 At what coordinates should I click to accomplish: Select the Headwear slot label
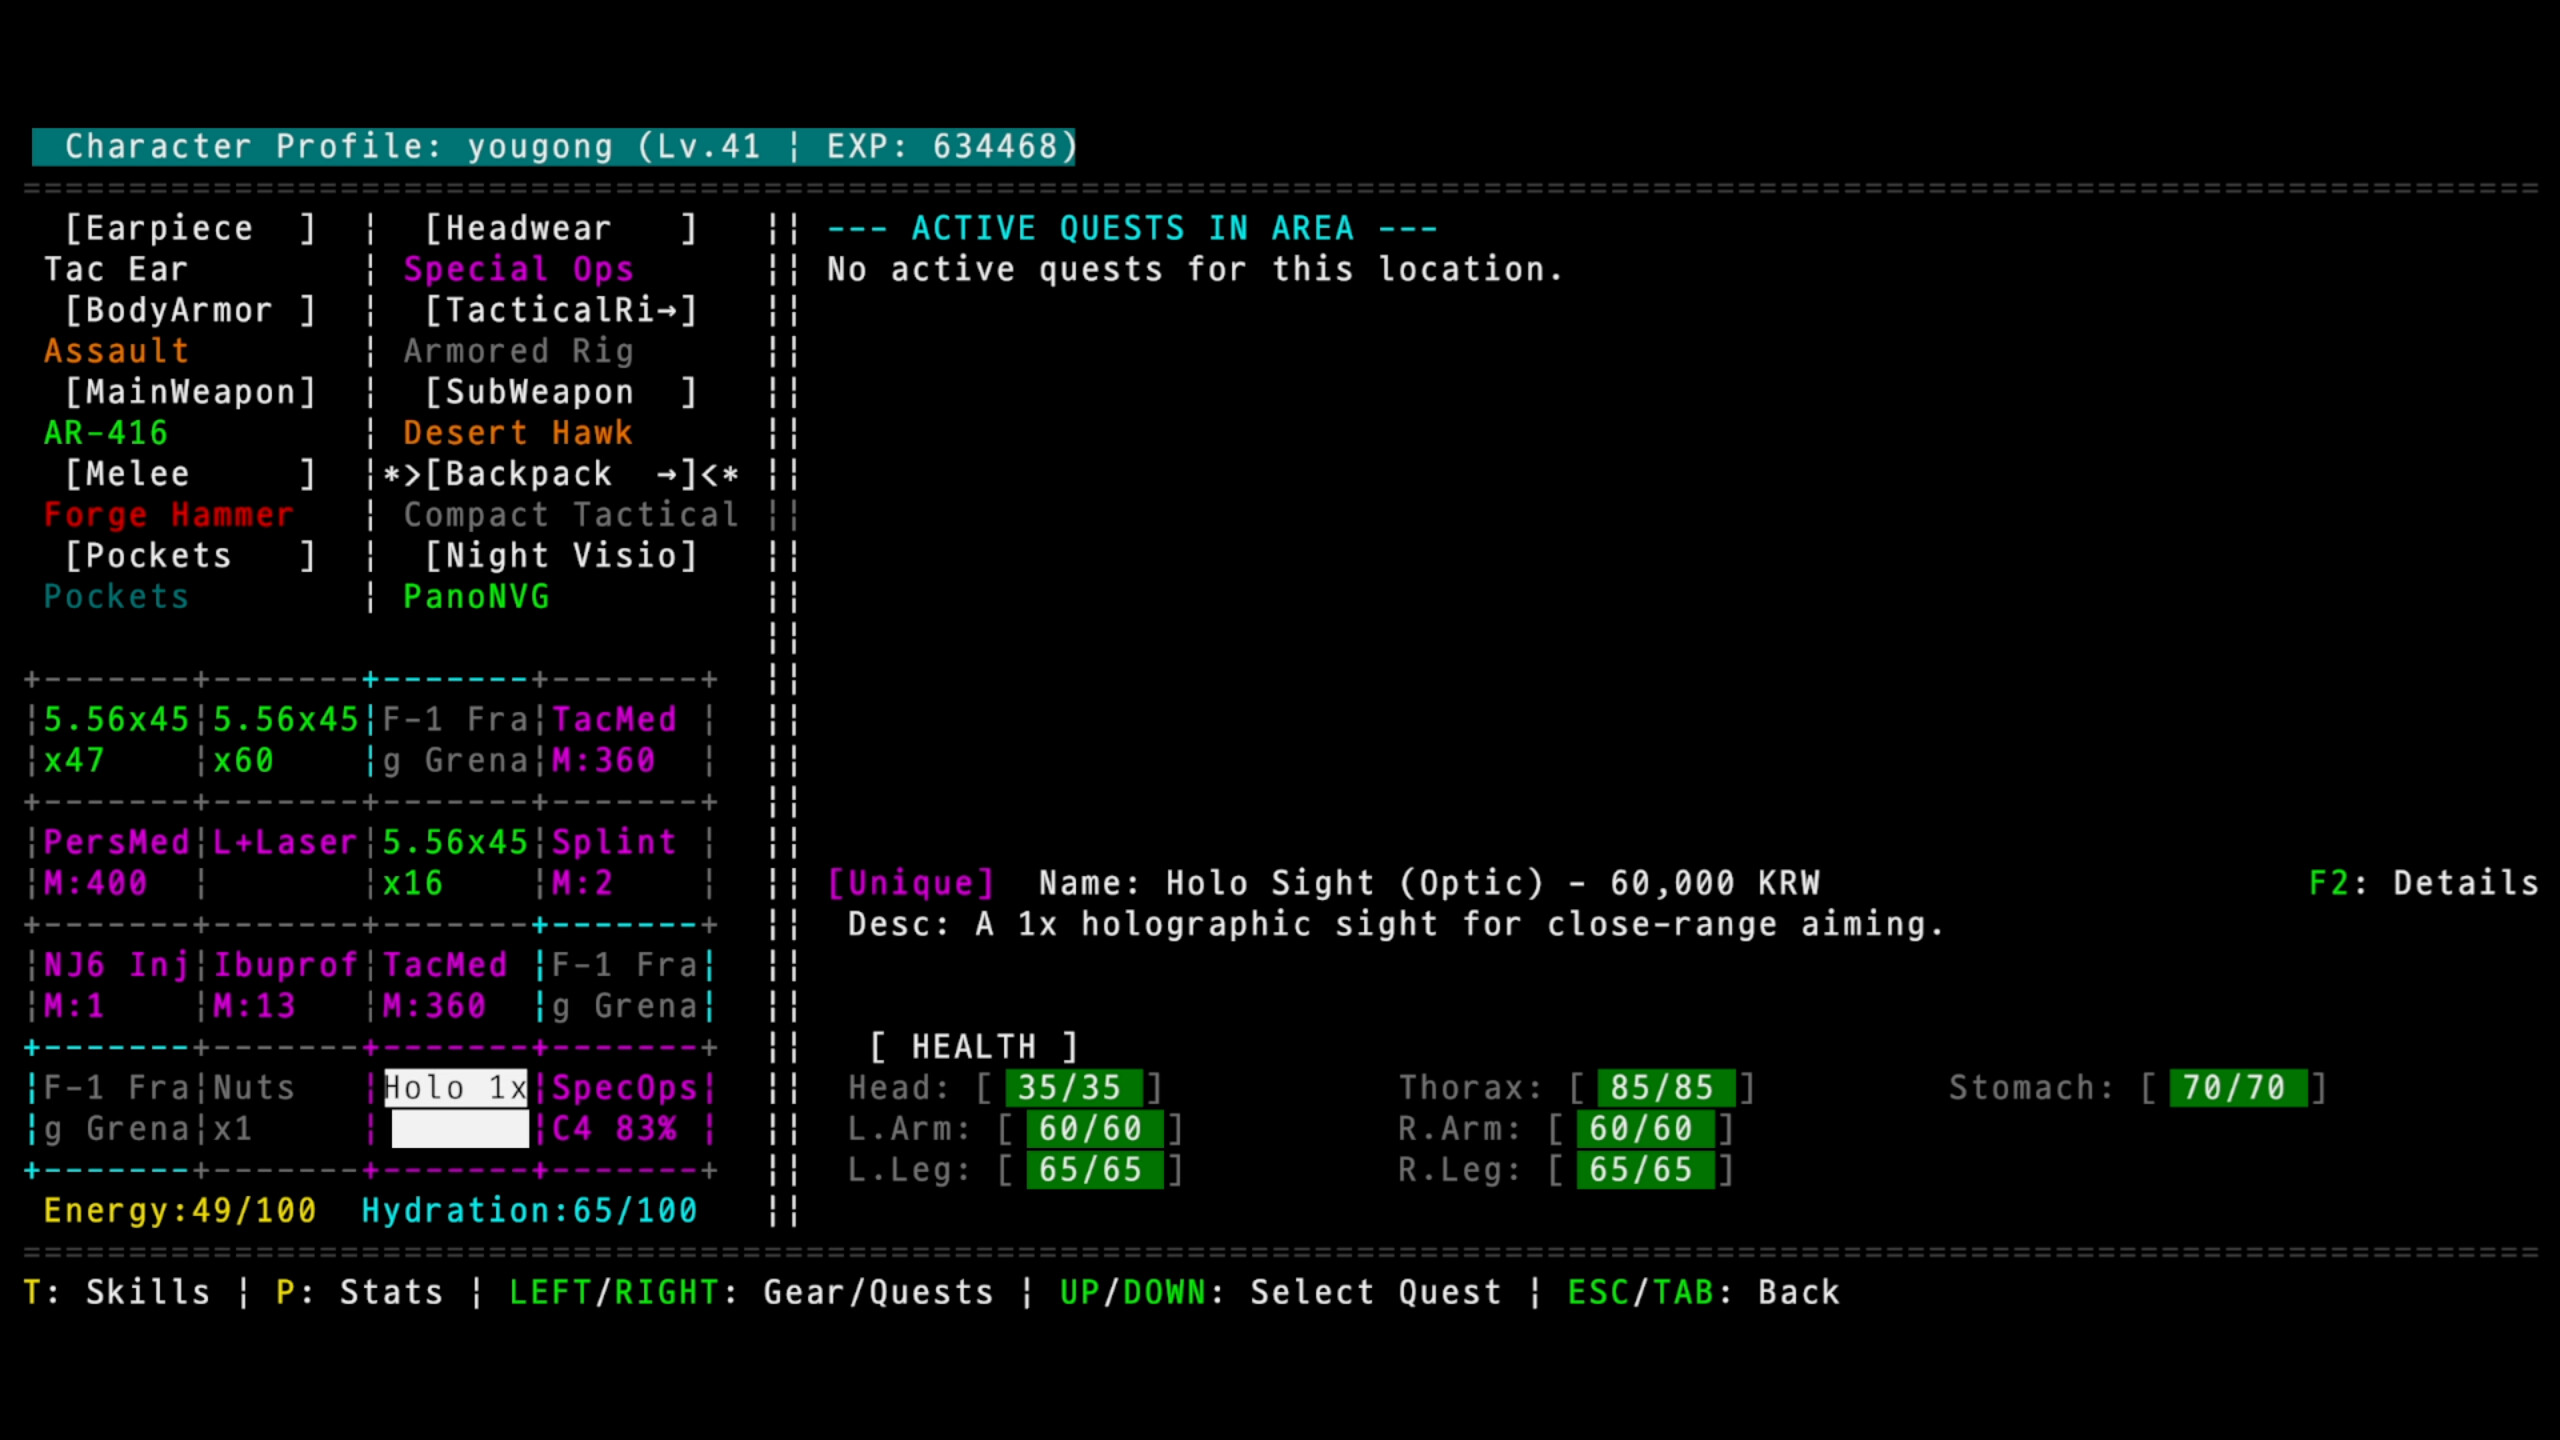tap(560, 228)
